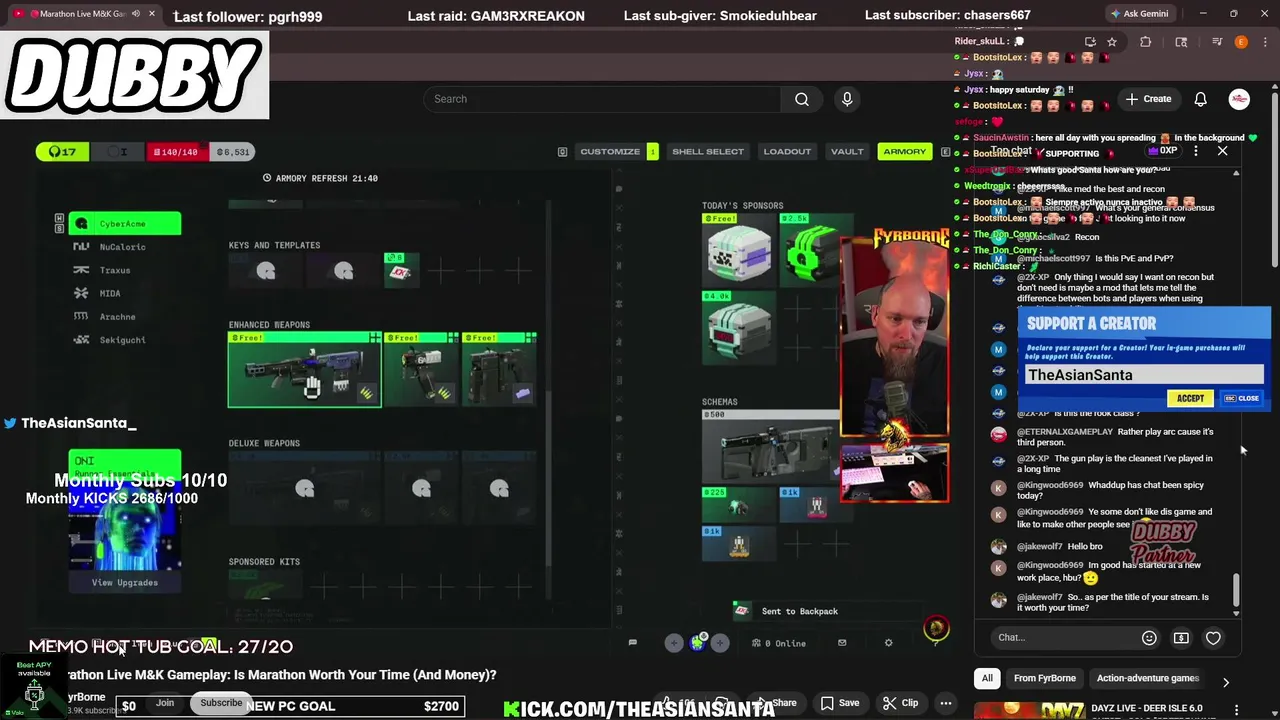Click the 6,531 credits counter
The height and width of the screenshot is (720, 1280).
point(233,152)
